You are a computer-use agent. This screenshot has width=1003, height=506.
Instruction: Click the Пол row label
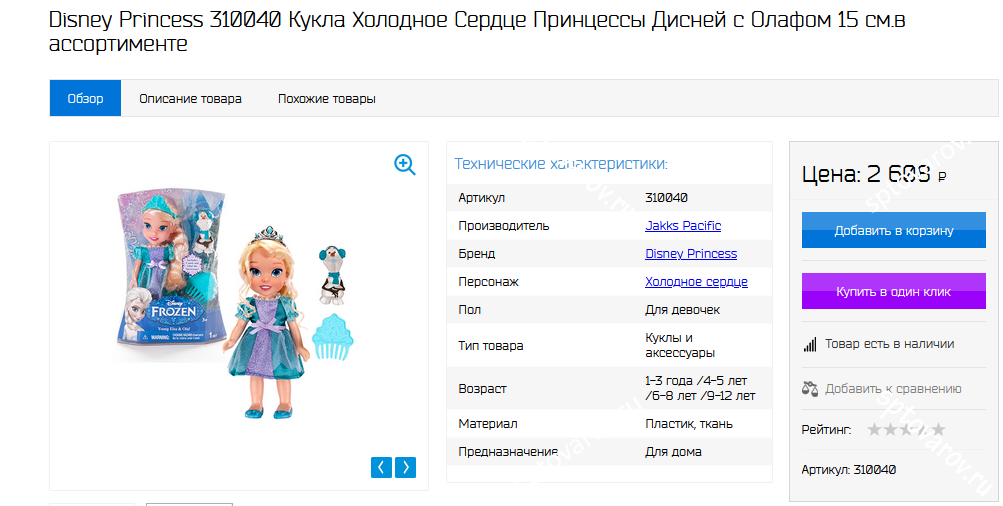click(470, 310)
